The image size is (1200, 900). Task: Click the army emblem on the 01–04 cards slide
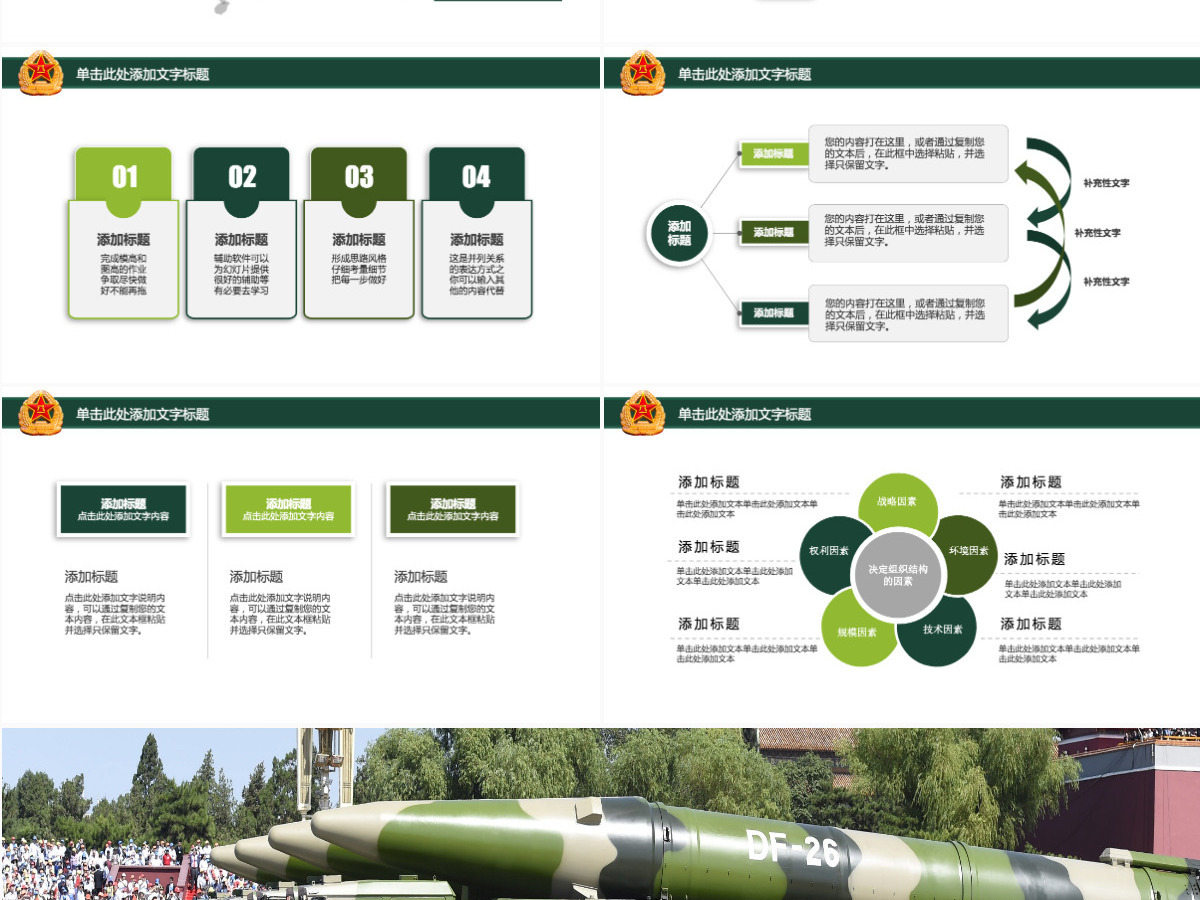click(x=41, y=73)
